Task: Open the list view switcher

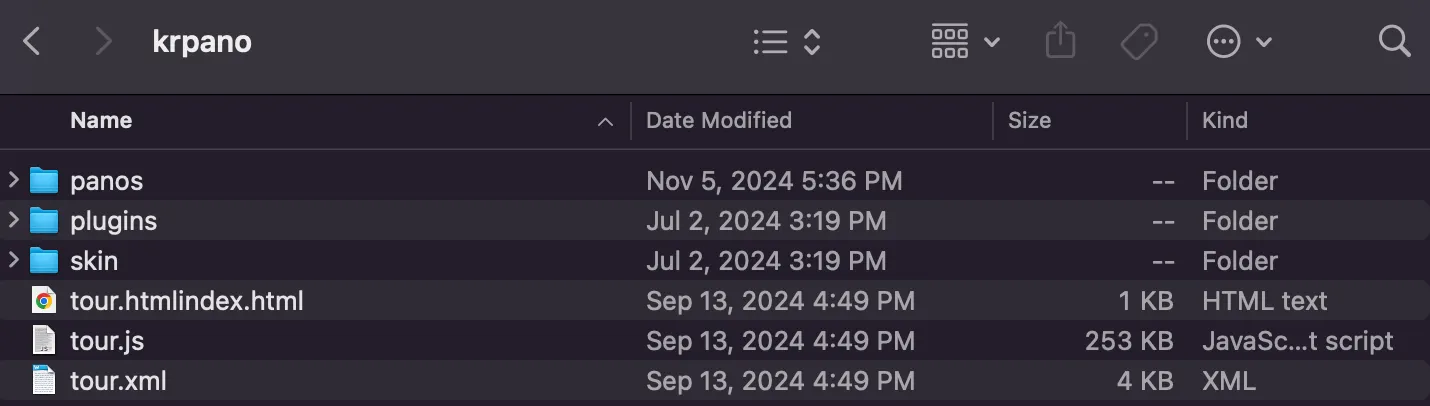Action: click(786, 42)
